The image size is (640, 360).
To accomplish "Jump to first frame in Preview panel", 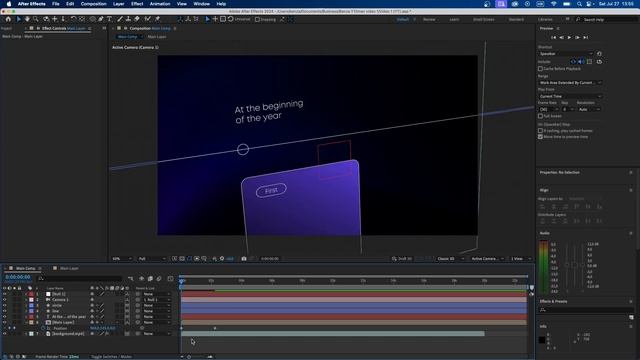I will [x=553, y=38].
